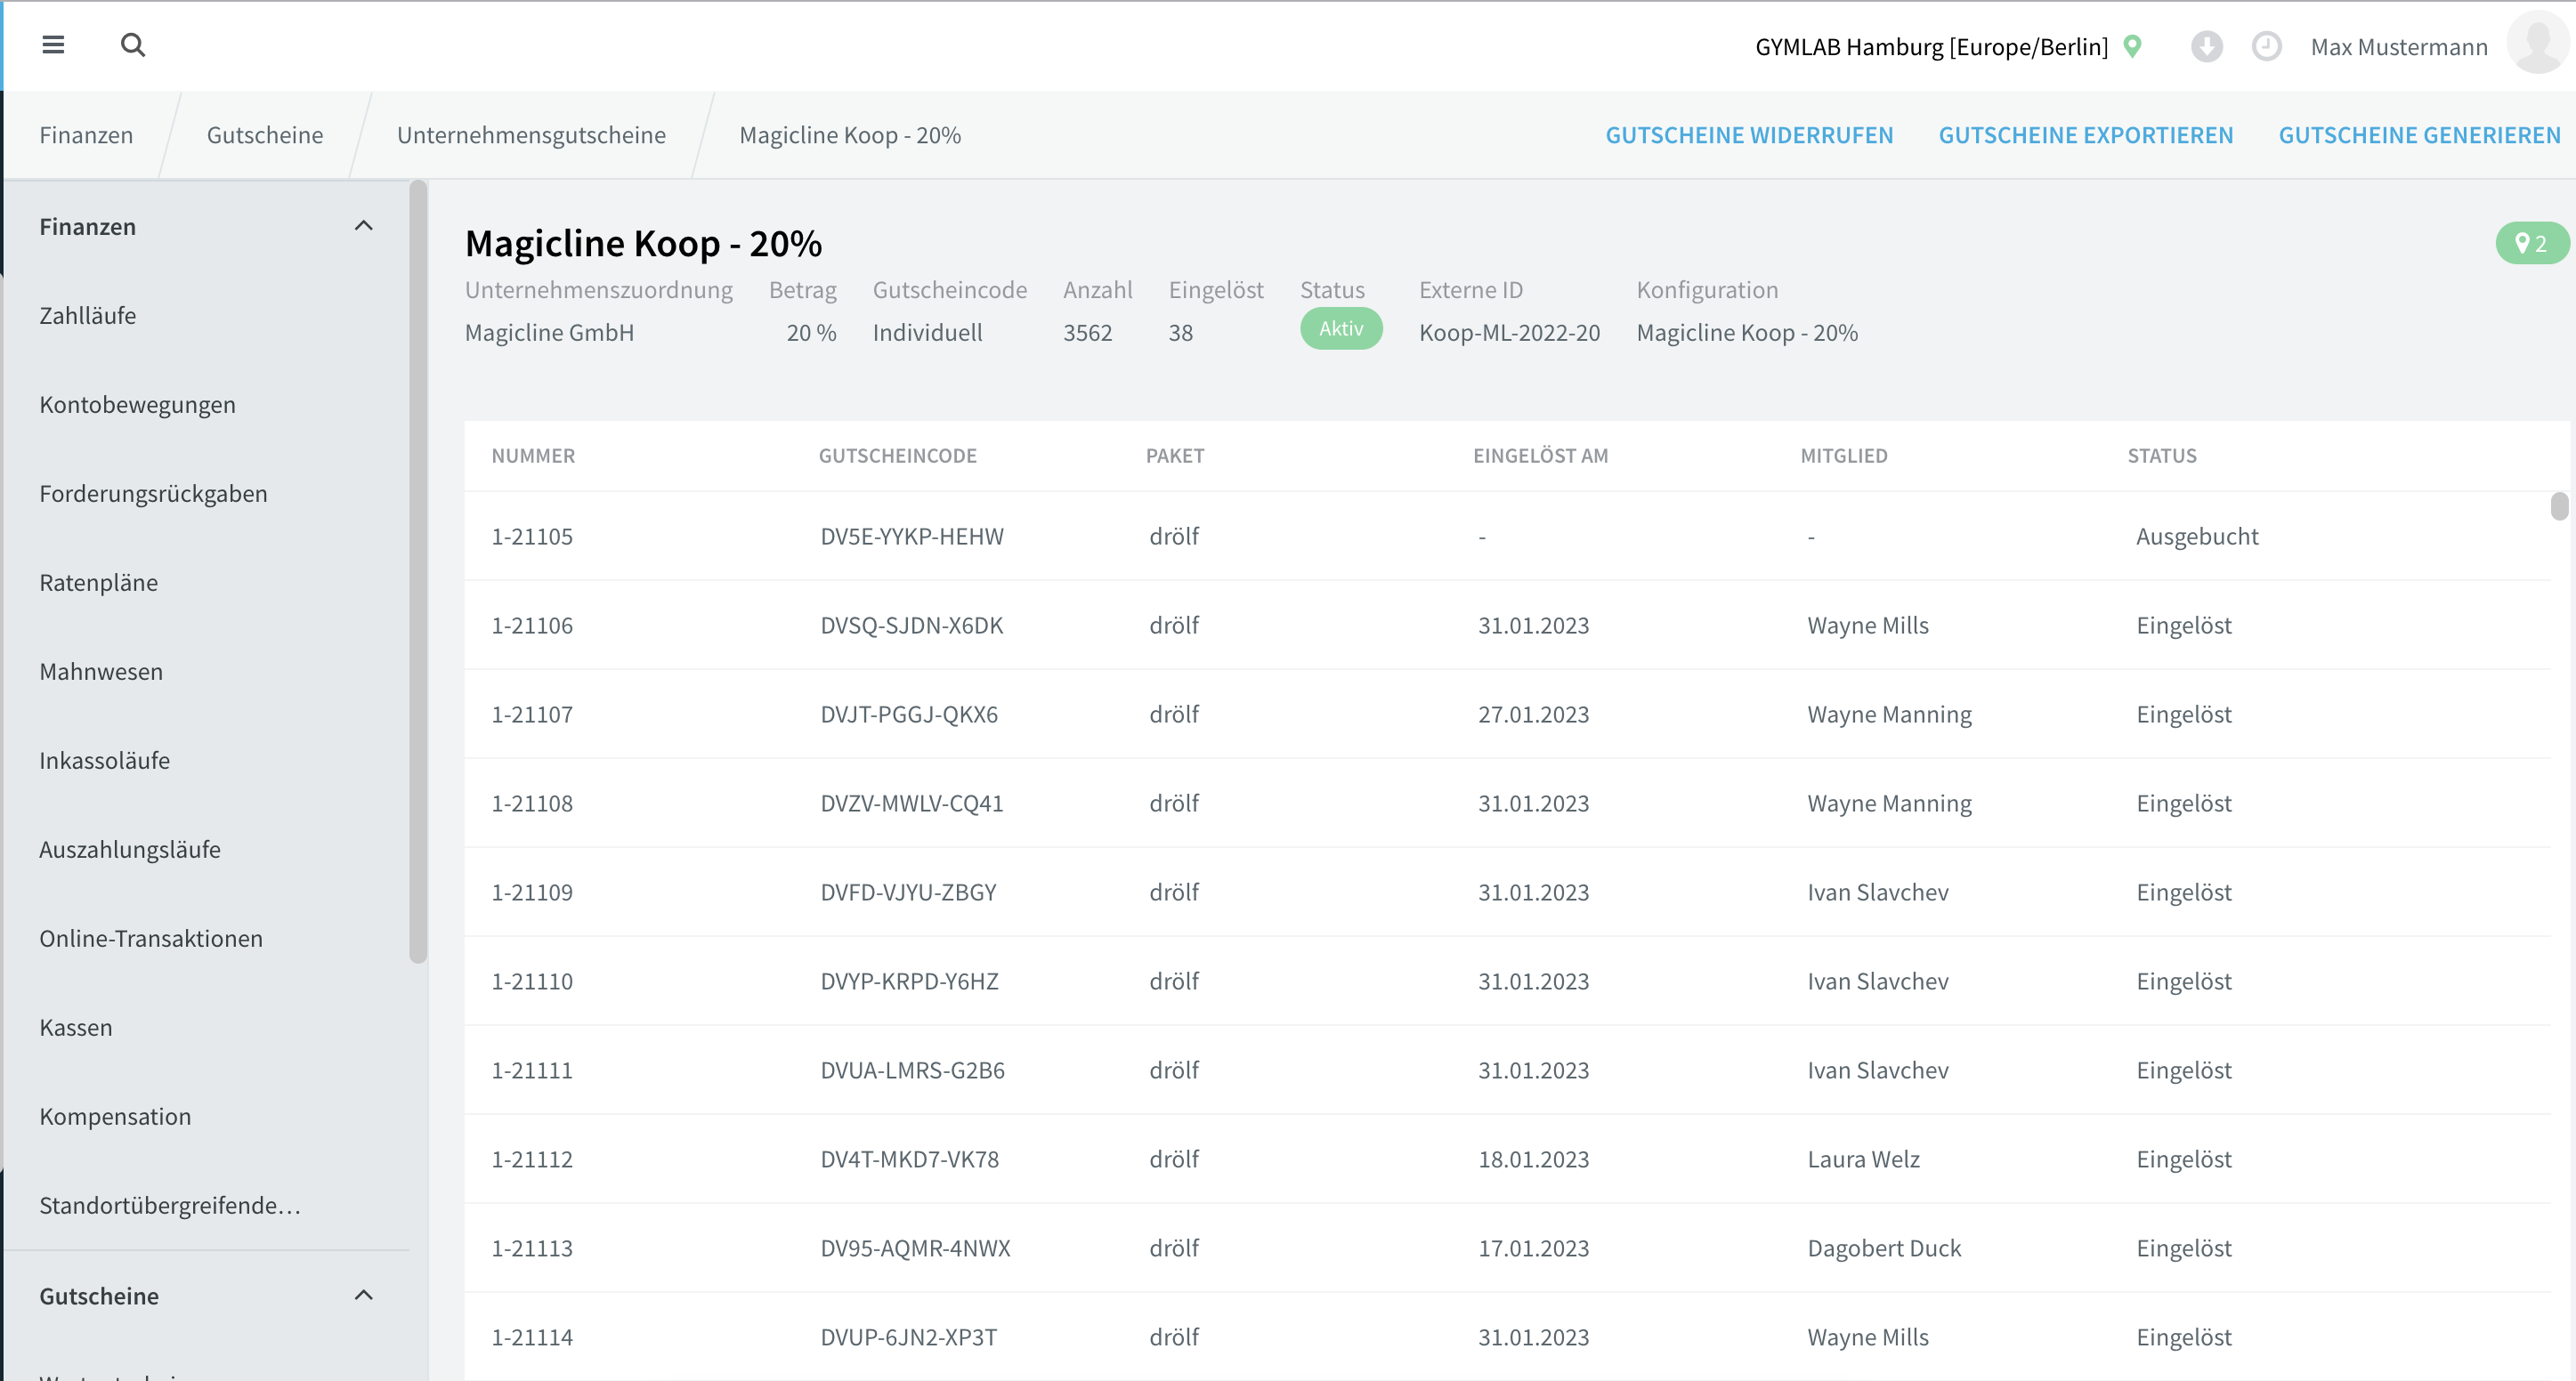Open GYMLAB Hamburg studio selector
2576x1381 pixels.
pos(1931,47)
